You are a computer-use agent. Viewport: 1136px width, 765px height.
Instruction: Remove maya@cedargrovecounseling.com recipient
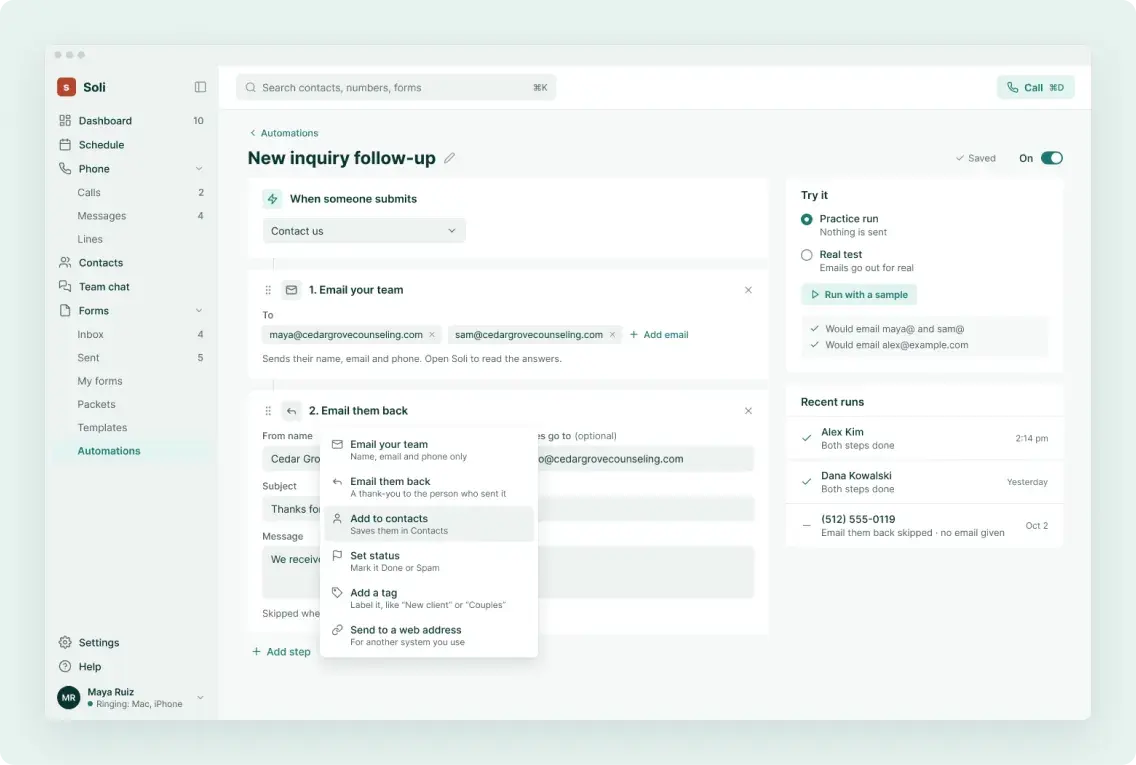(432, 335)
